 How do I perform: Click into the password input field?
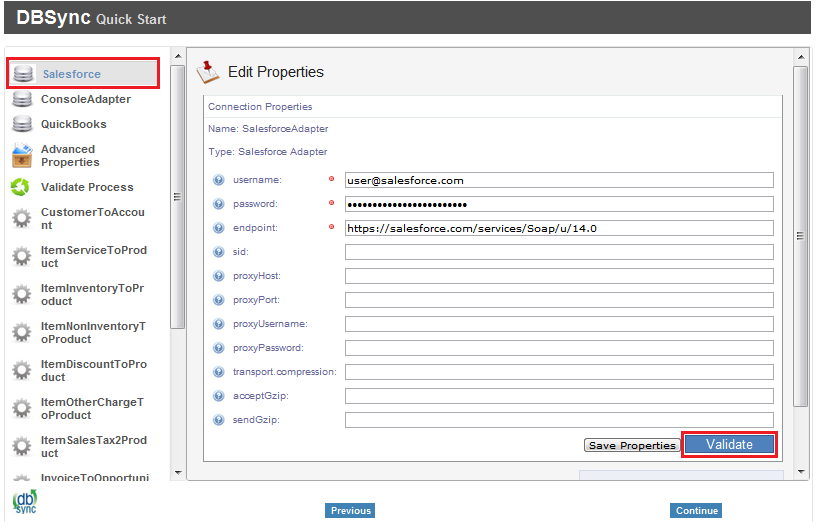click(x=559, y=204)
